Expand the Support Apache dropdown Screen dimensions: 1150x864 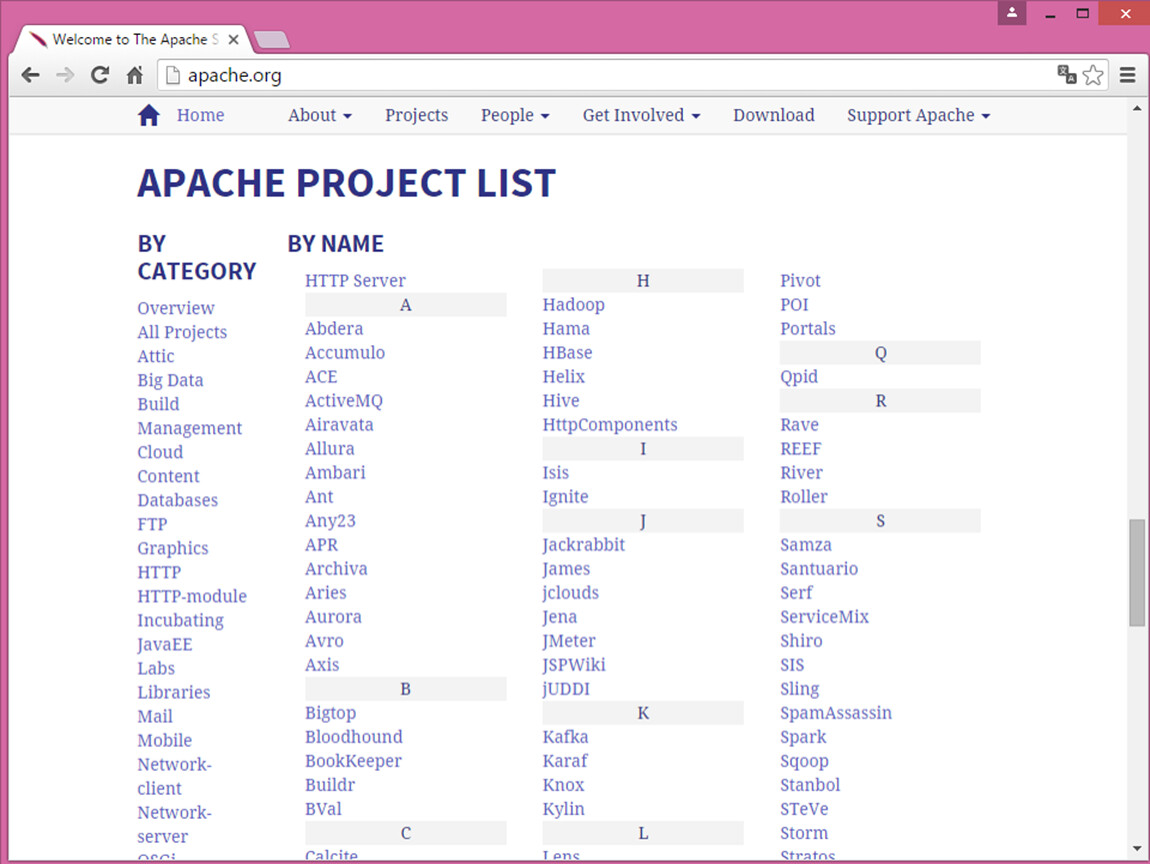(x=918, y=115)
